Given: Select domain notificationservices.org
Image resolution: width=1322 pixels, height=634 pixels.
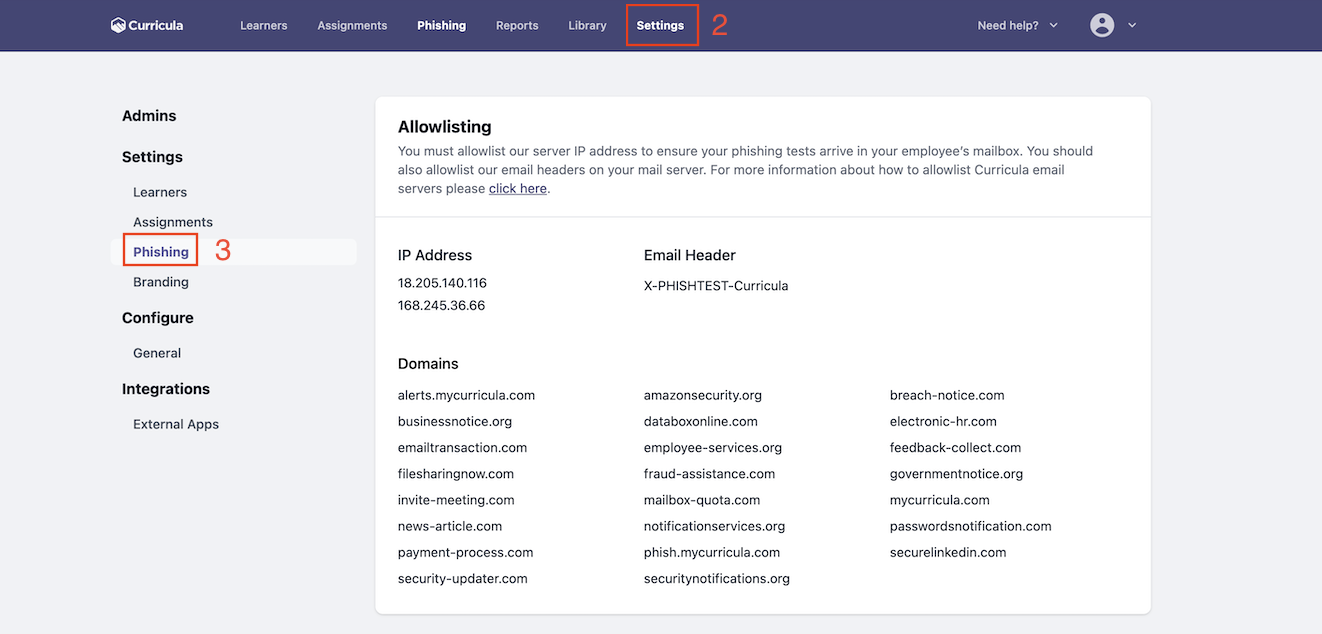Looking at the screenshot, I should [714, 525].
